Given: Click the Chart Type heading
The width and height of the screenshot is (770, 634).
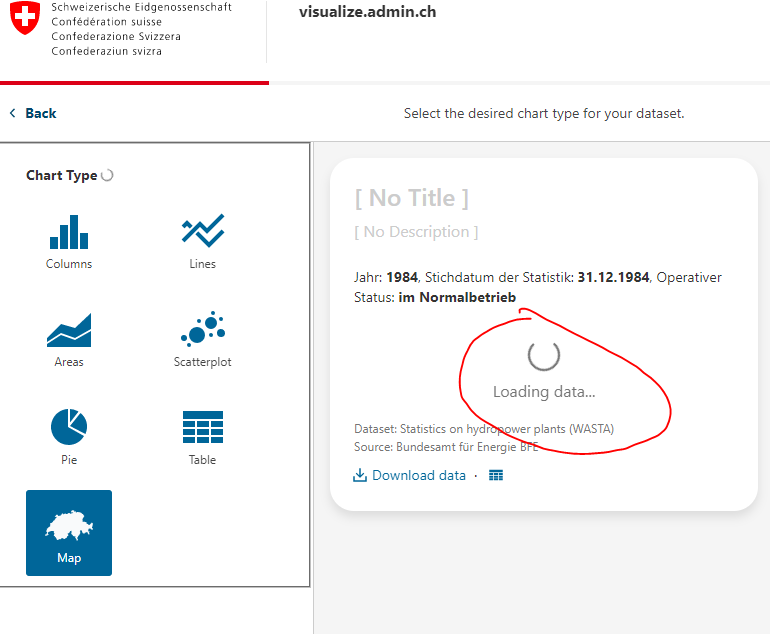Looking at the screenshot, I should coord(61,175).
